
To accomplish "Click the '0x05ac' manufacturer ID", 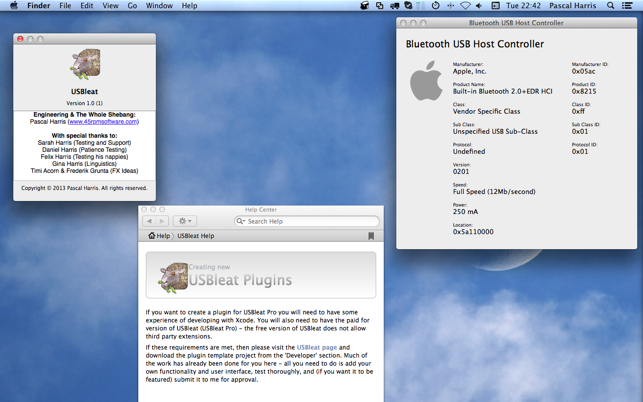I will 584,71.
